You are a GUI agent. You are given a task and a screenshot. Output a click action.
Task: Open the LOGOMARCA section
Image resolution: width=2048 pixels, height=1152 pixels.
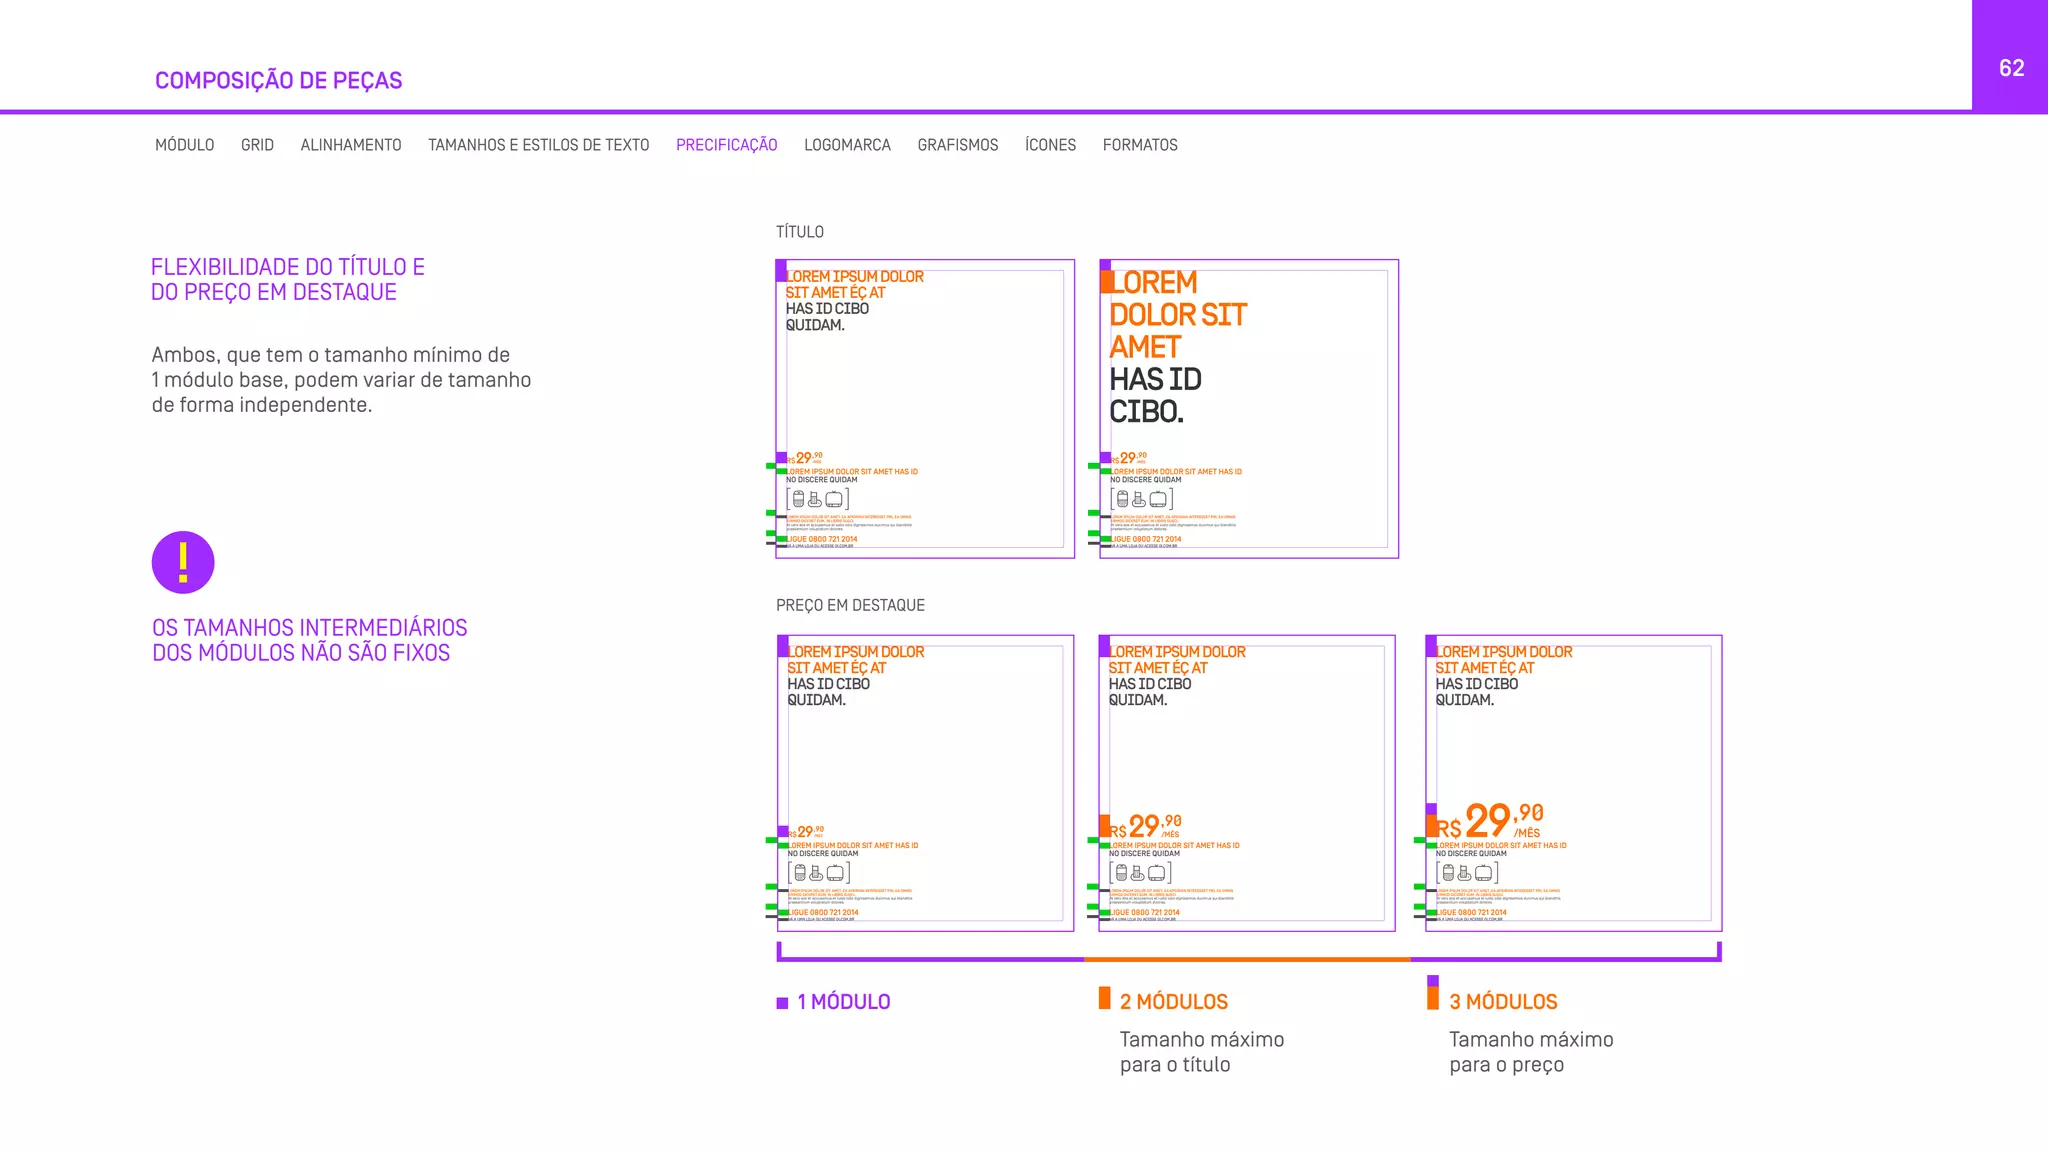pos(847,145)
